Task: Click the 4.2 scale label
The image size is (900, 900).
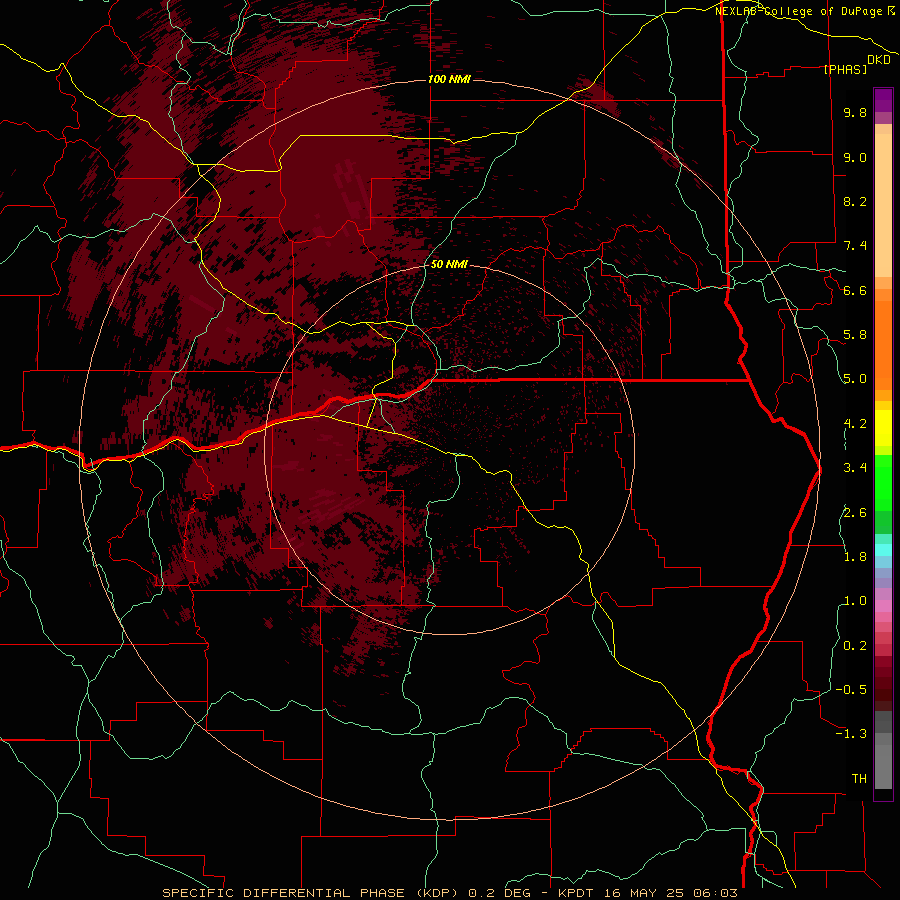Action: (855, 424)
